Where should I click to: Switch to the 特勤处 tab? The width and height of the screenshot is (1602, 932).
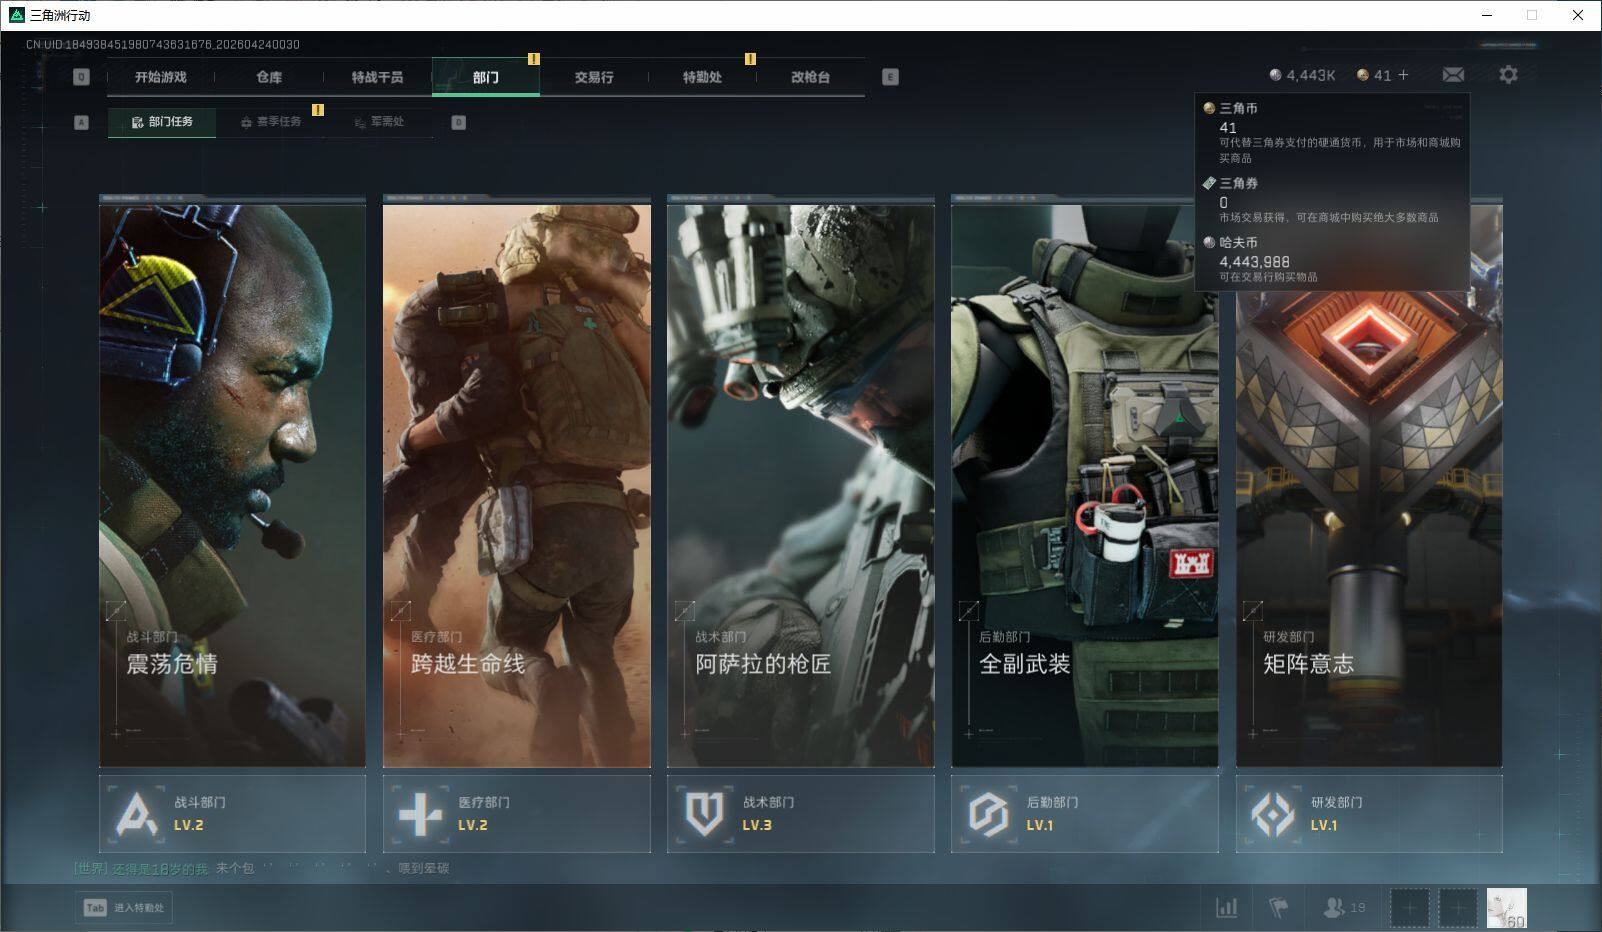(x=702, y=77)
